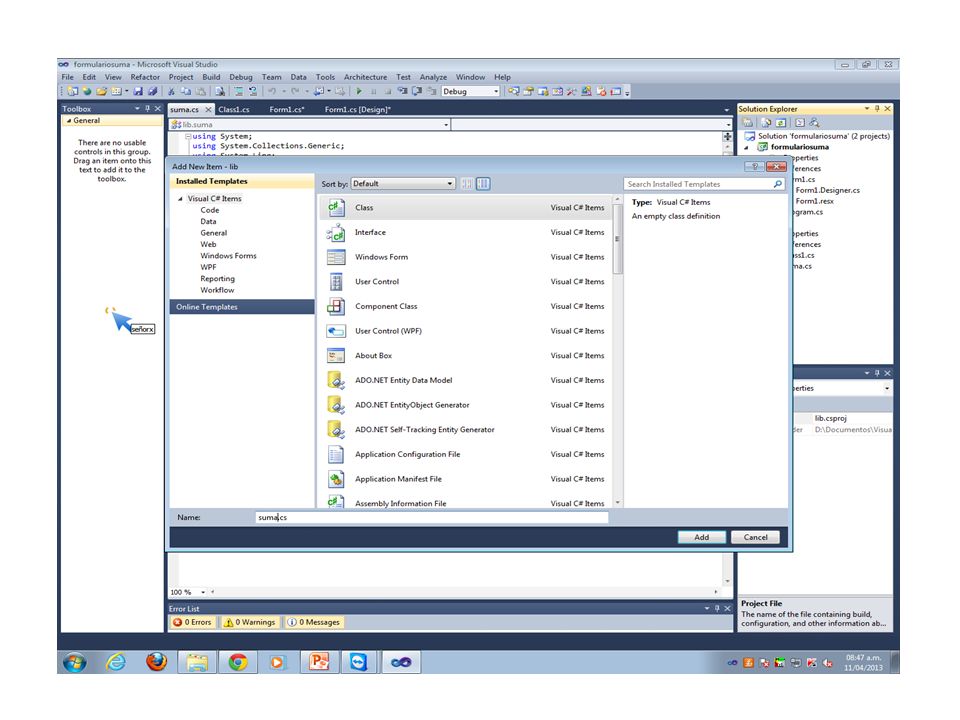
Task: Open the Toolbox window position dropdown arrow
Action: click(137, 108)
